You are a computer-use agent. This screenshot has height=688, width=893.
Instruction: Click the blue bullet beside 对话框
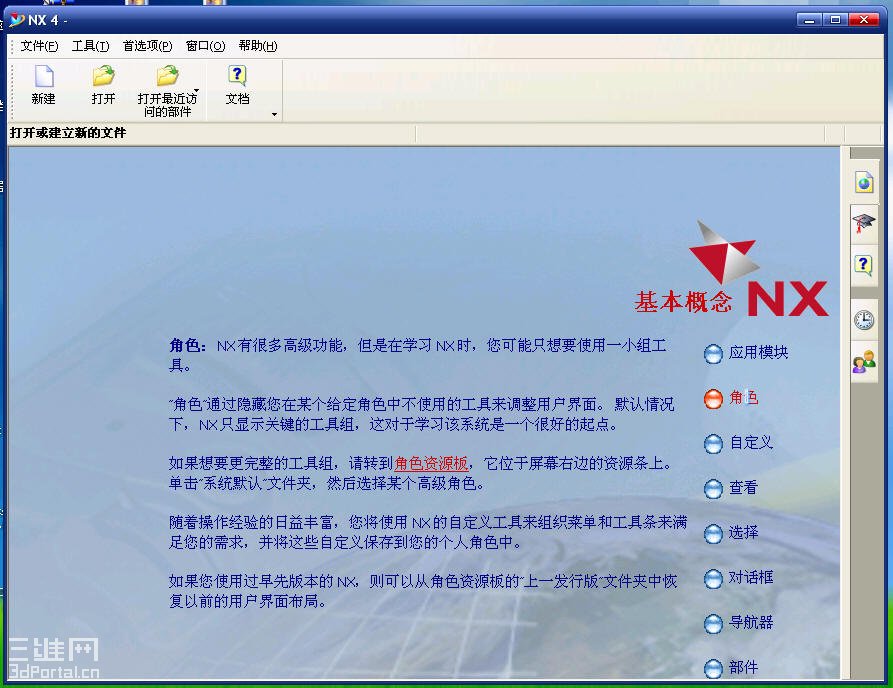(x=713, y=579)
